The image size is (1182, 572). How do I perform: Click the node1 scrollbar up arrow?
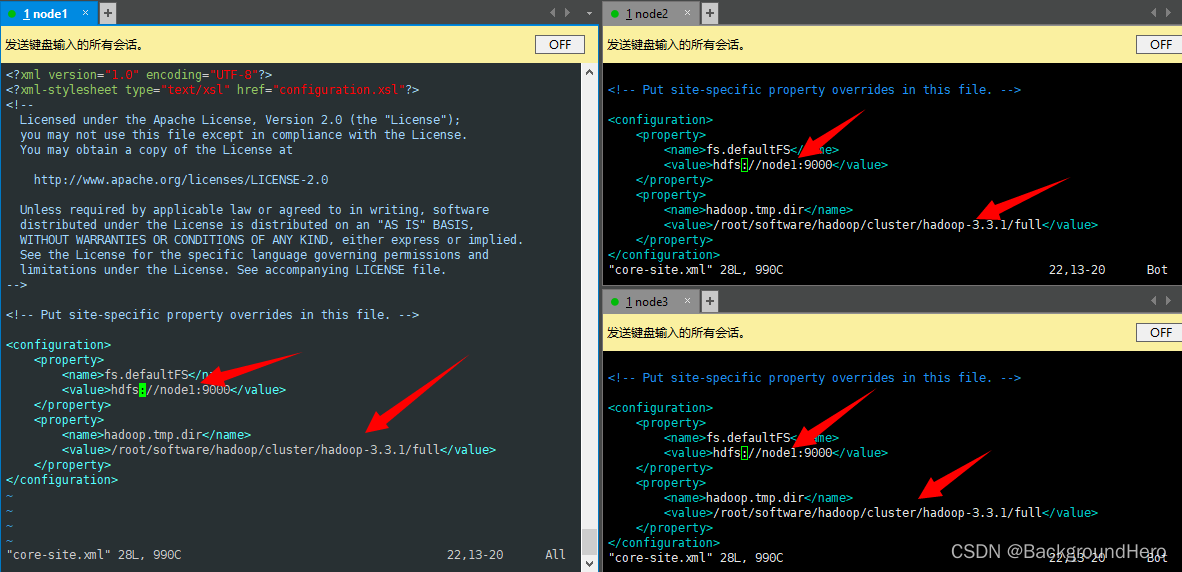pos(589,71)
